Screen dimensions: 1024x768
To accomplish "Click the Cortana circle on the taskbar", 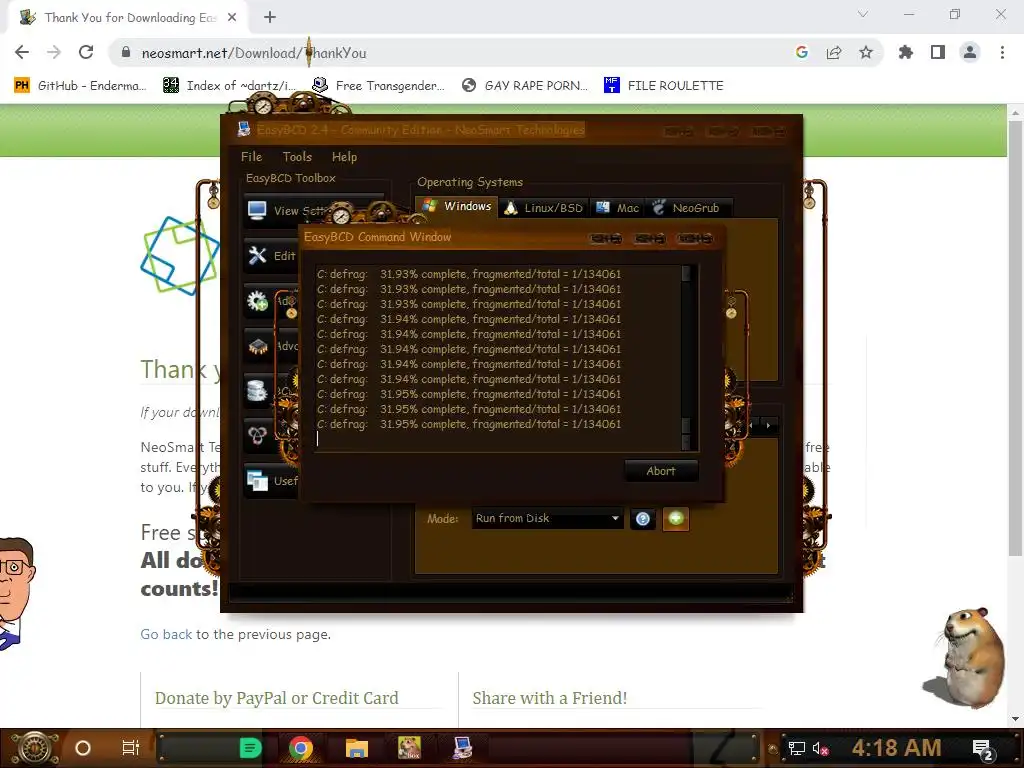I will 83,748.
